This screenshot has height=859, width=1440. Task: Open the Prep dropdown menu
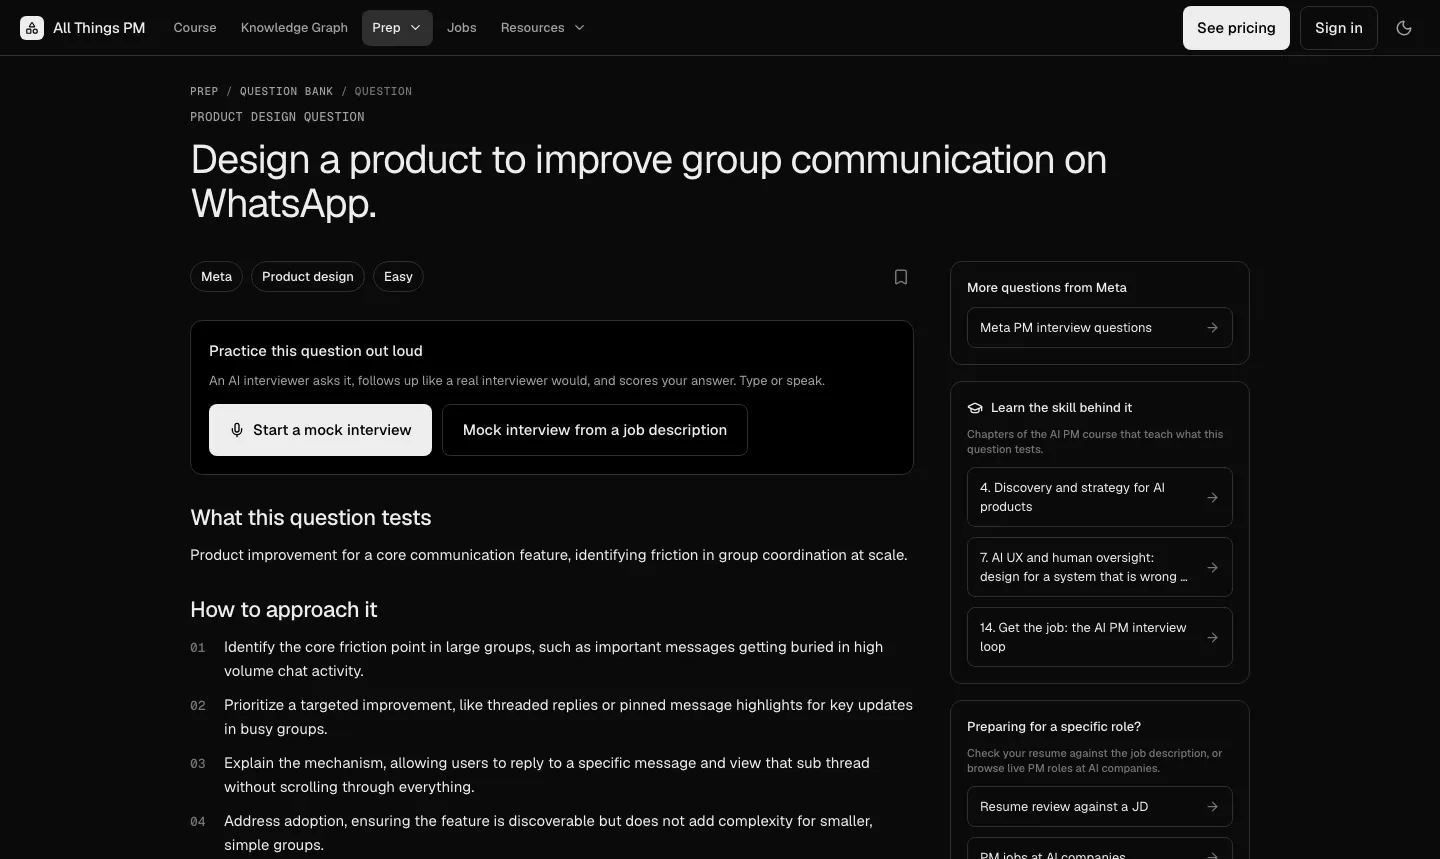tap(397, 28)
